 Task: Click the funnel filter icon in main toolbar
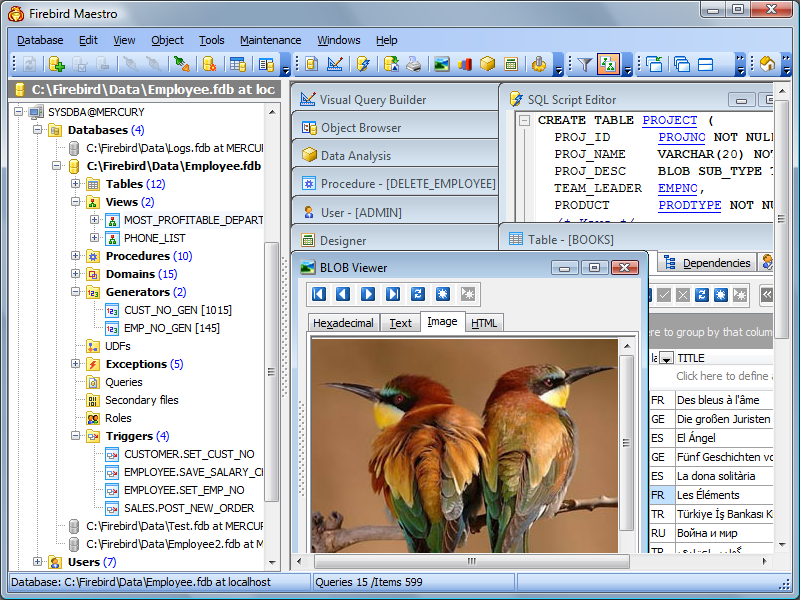pos(584,65)
